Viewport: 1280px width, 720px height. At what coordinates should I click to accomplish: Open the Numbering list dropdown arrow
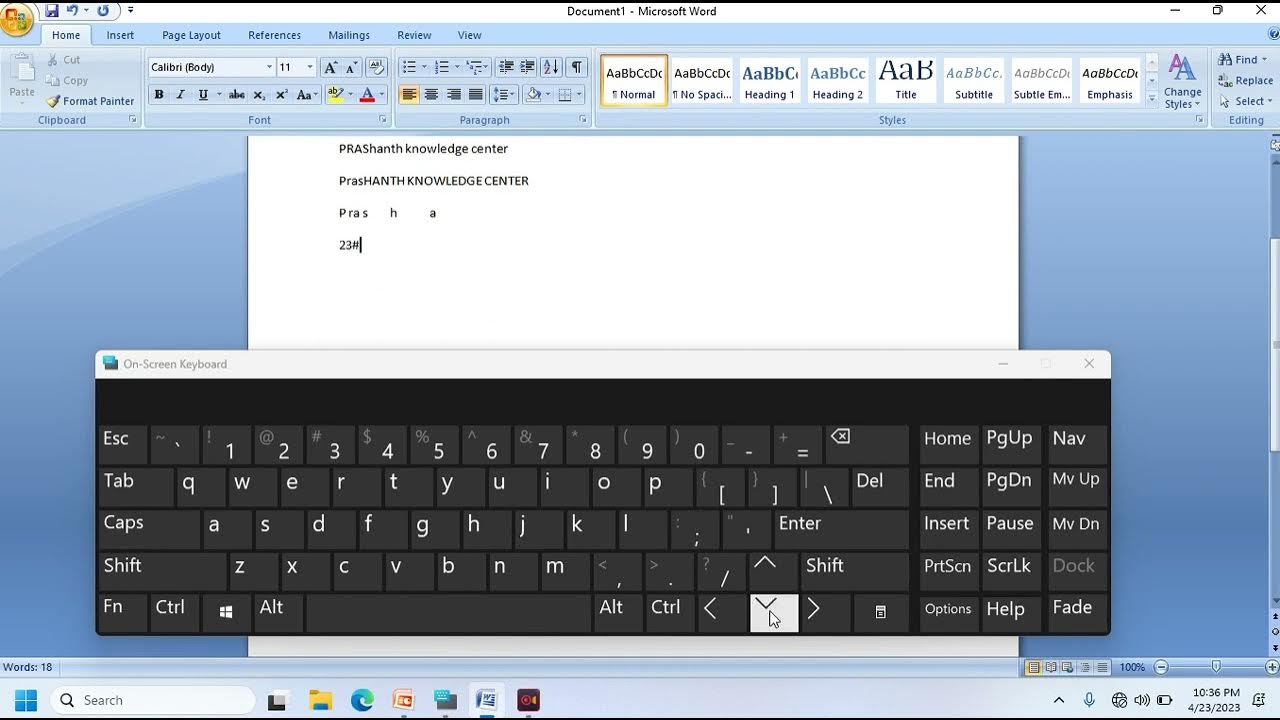pos(457,67)
